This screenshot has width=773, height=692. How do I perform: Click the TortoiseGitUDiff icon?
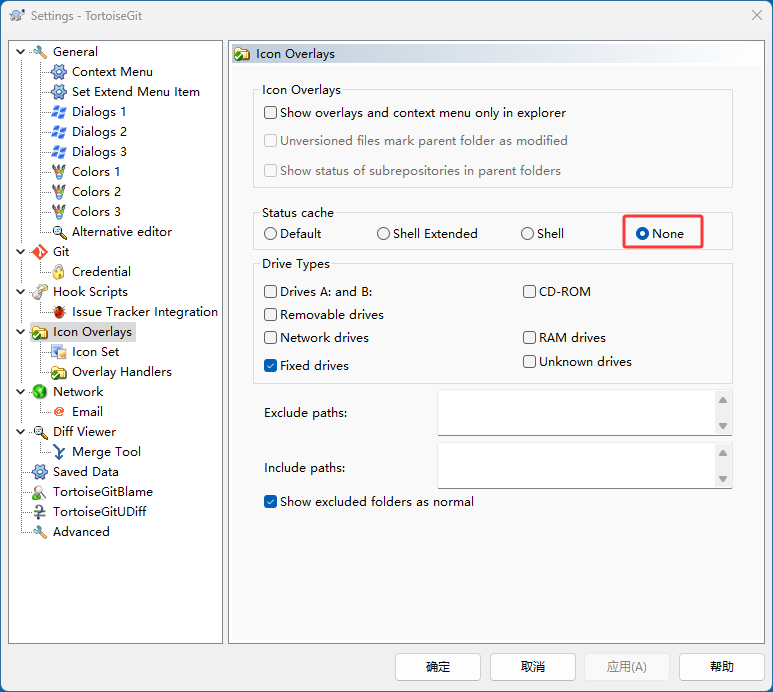[x=39, y=512]
